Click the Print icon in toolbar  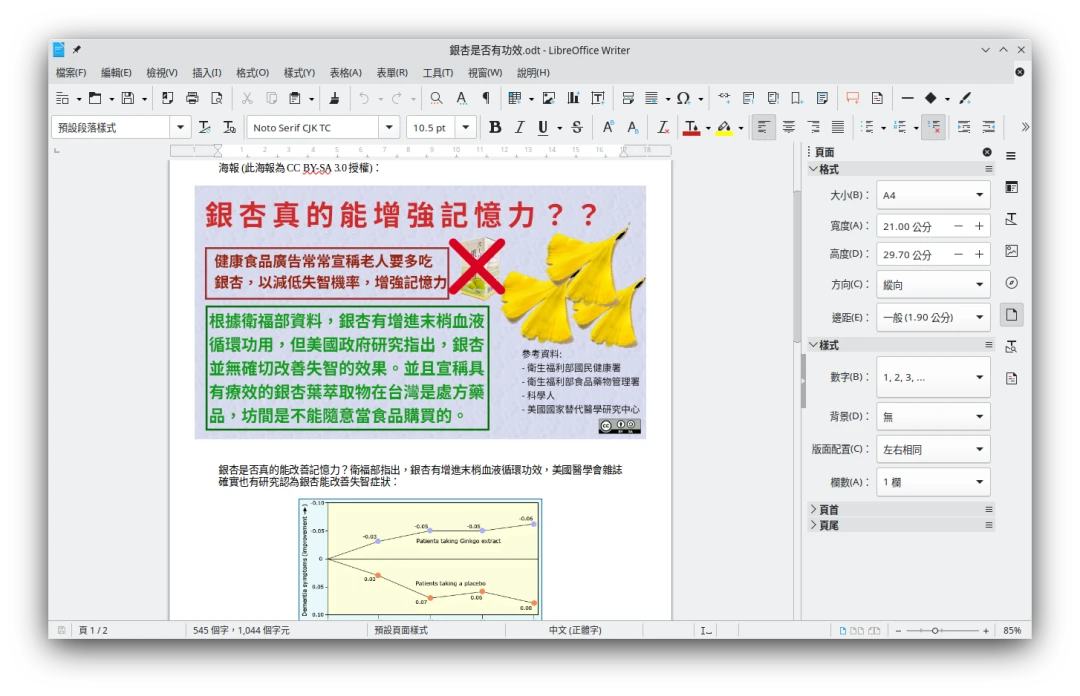point(192,98)
